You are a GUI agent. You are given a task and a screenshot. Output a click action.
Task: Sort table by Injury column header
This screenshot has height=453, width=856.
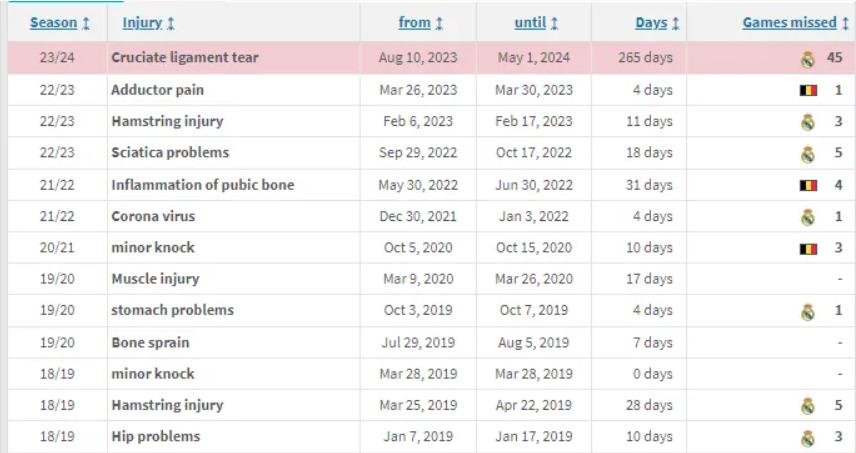[142, 23]
